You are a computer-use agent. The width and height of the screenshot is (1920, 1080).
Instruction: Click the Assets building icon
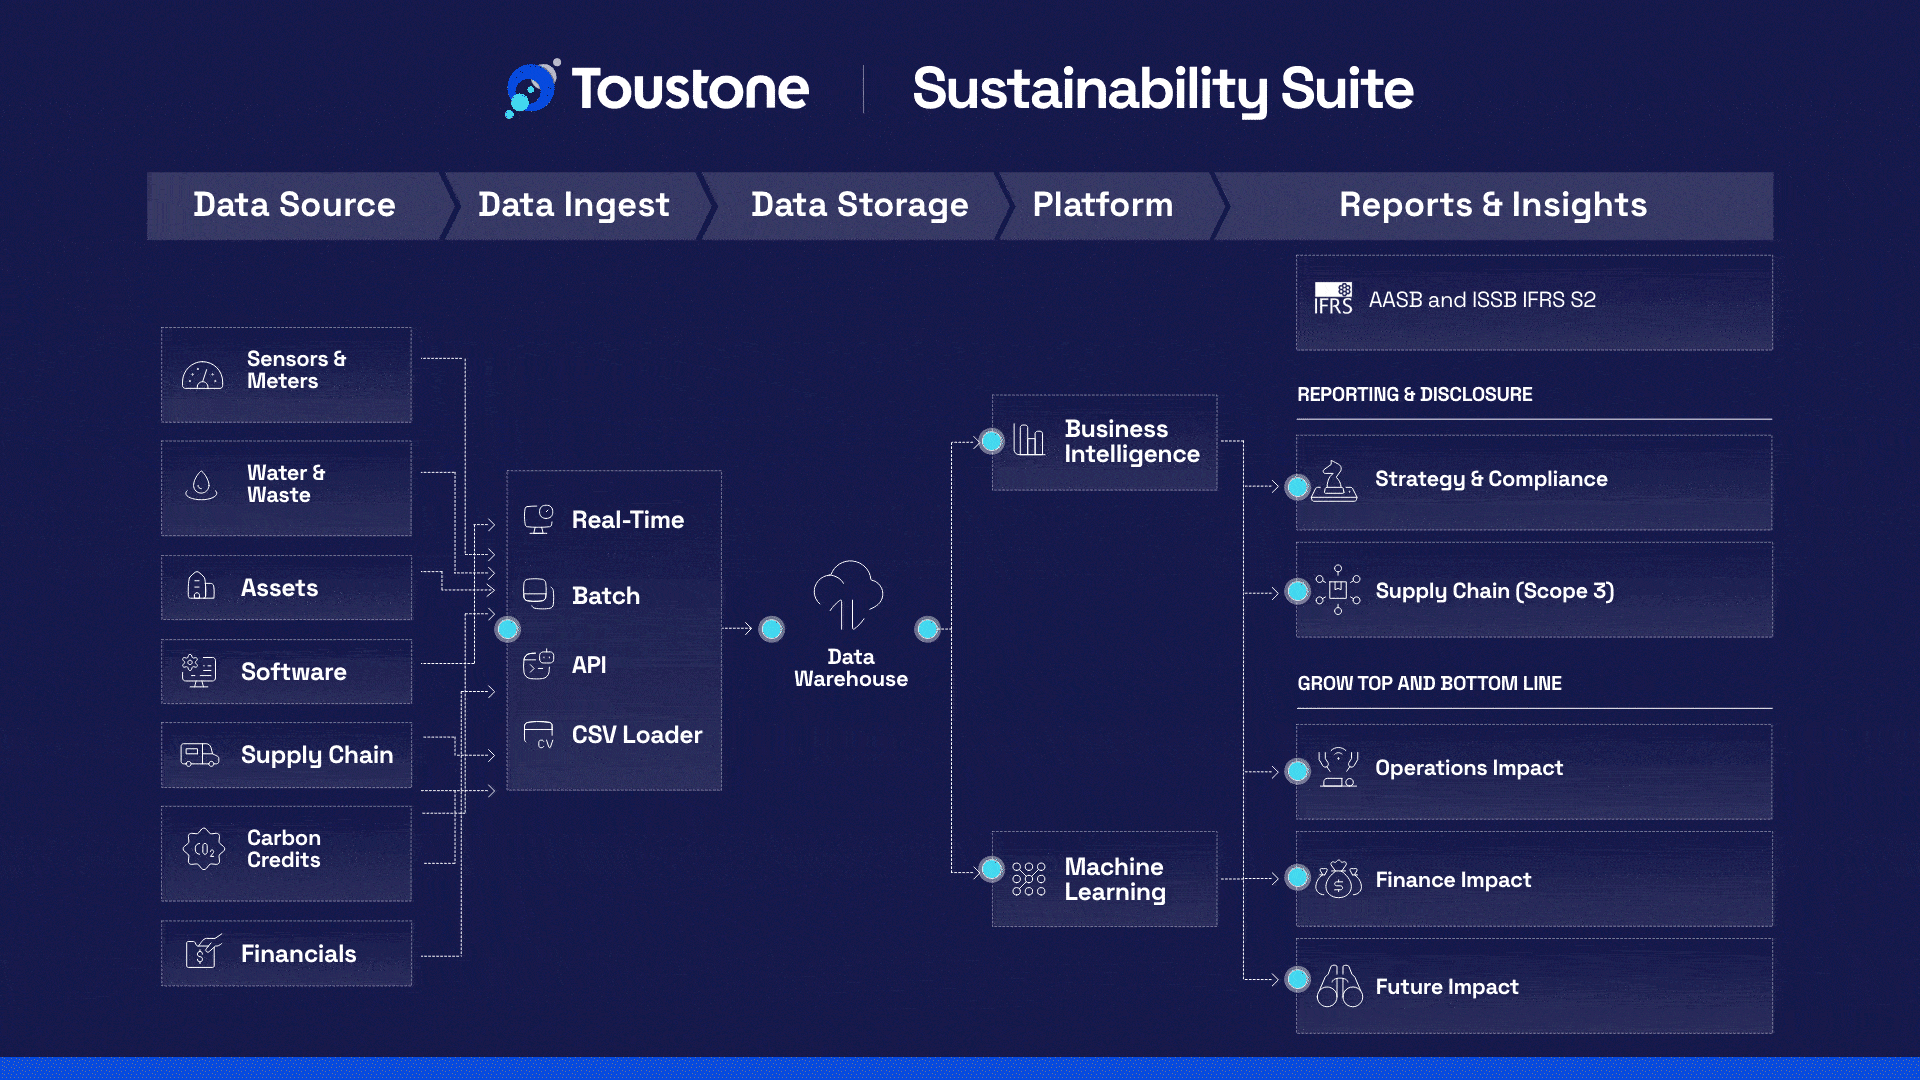(201, 586)
